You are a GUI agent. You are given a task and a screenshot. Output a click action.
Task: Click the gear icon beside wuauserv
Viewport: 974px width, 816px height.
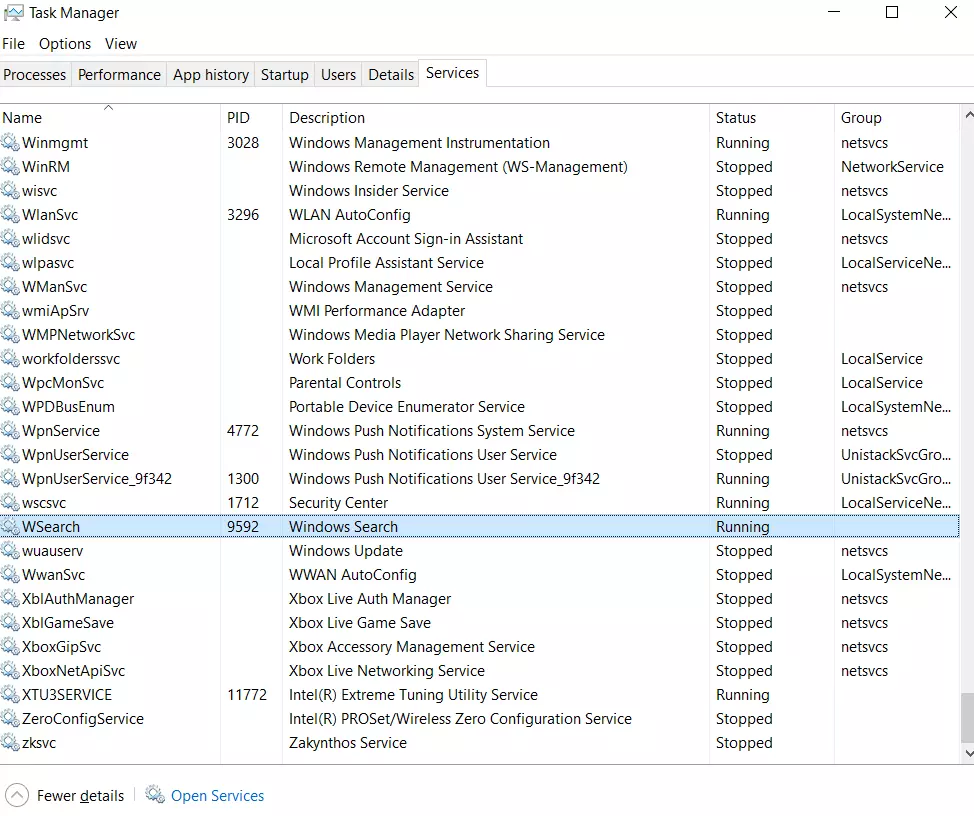pos(10,551)
